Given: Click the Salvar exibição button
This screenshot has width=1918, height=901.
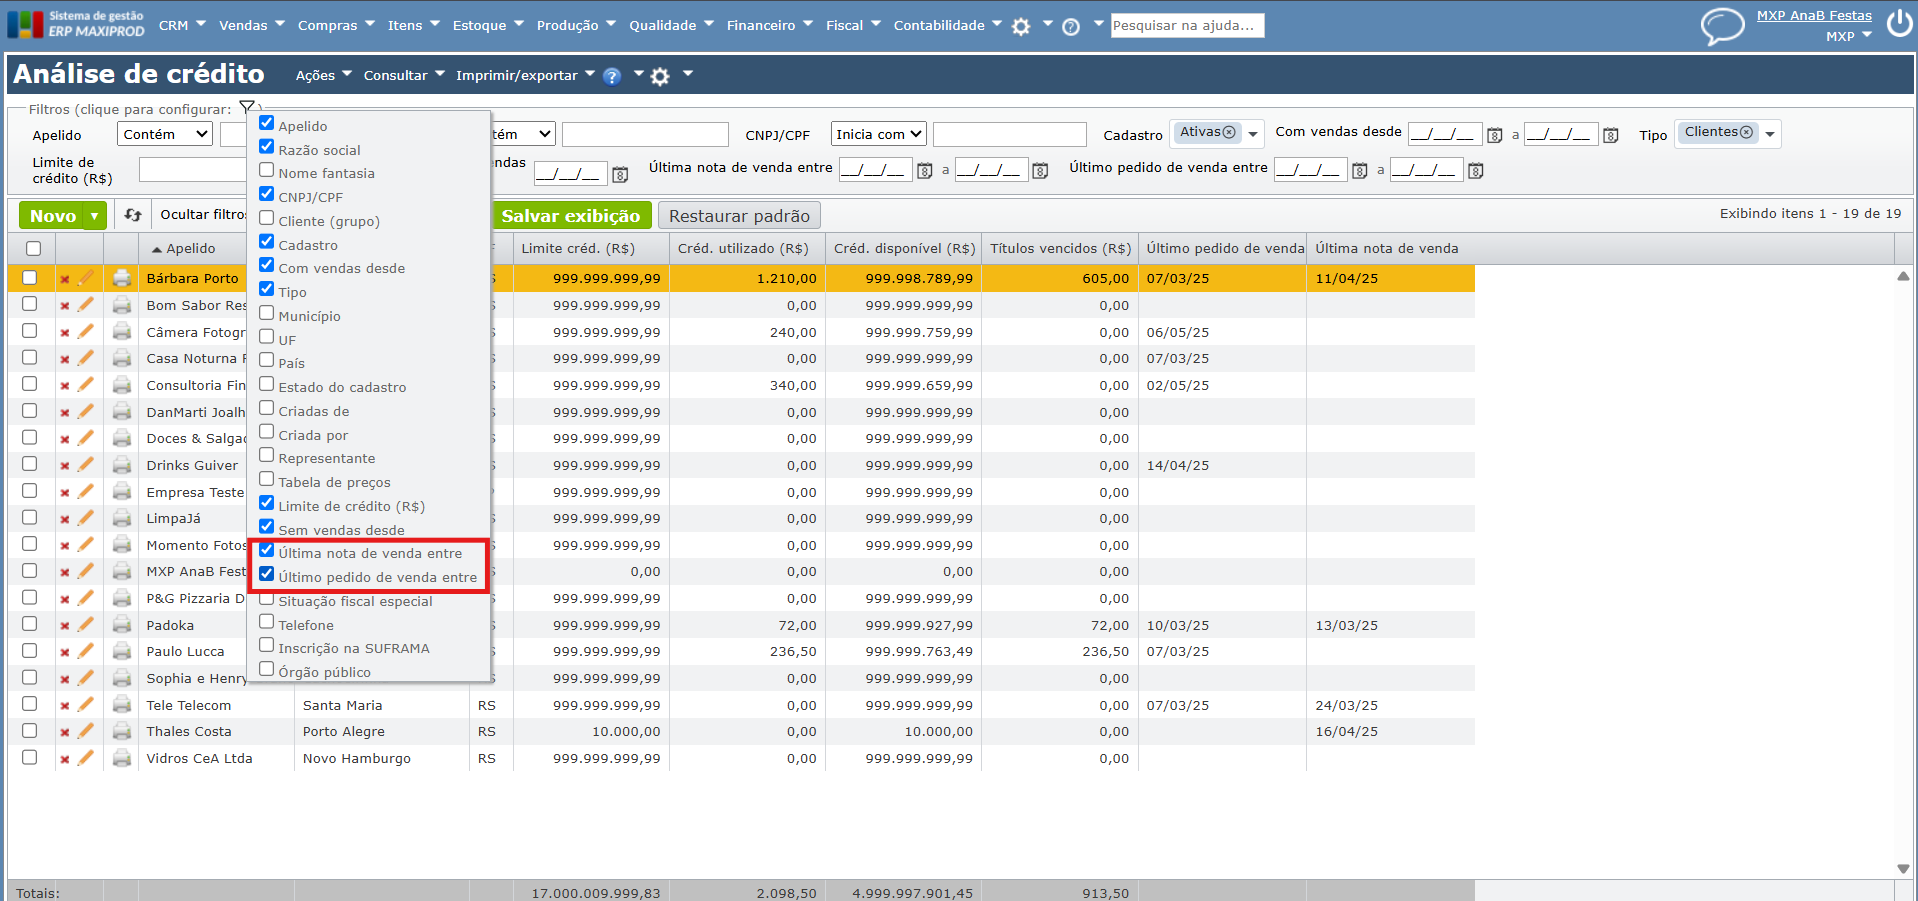Looking at the screenshot, I should pos(571,216).
